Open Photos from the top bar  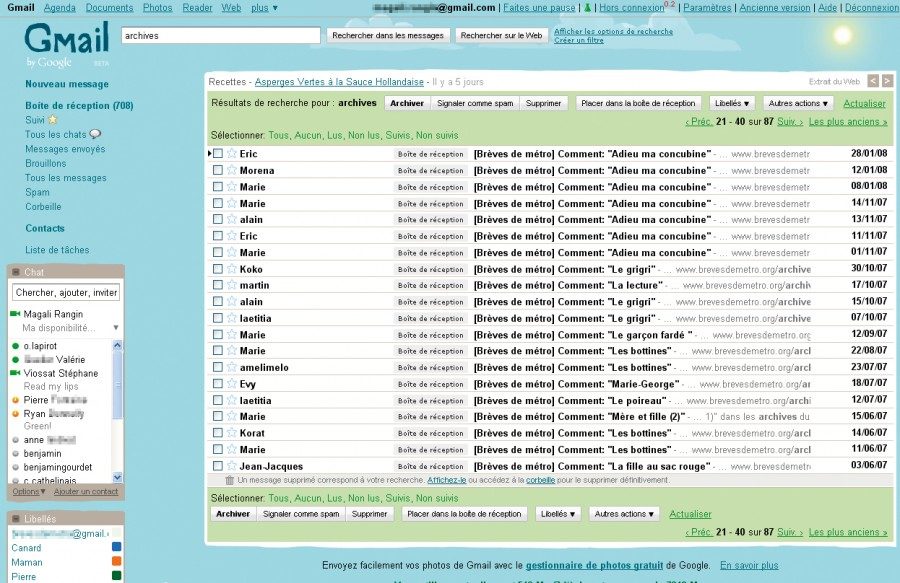(157, 7)
